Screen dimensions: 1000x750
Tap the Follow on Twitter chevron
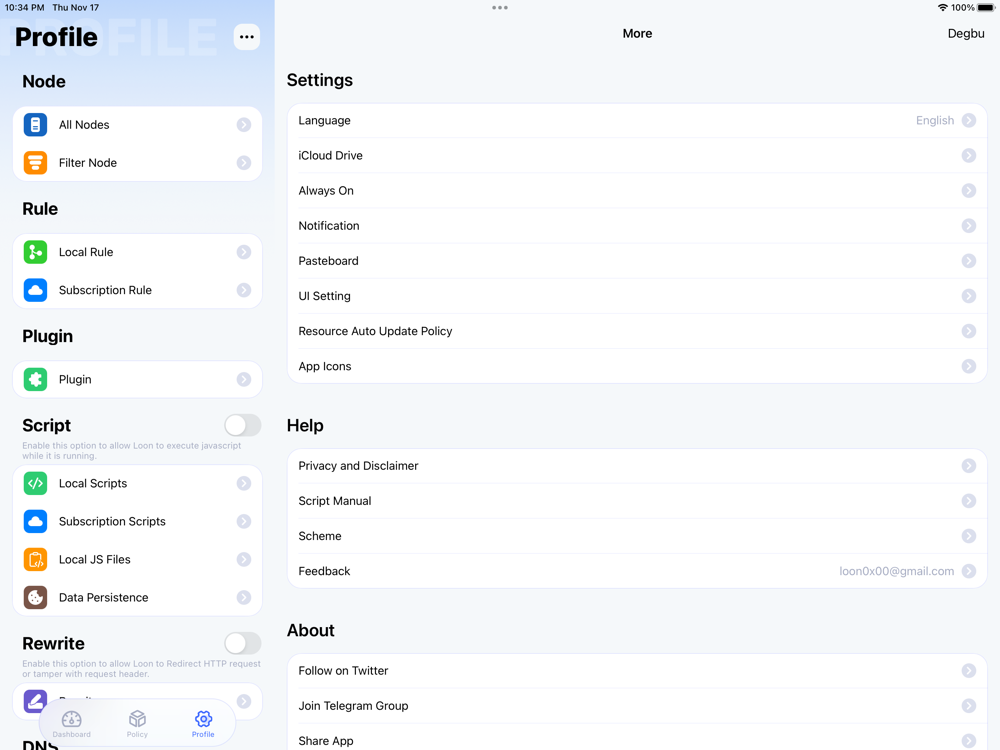969,670
